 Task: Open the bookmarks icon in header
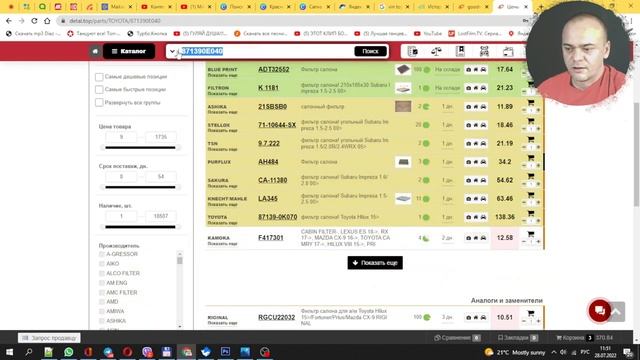[x=460, y=51]
